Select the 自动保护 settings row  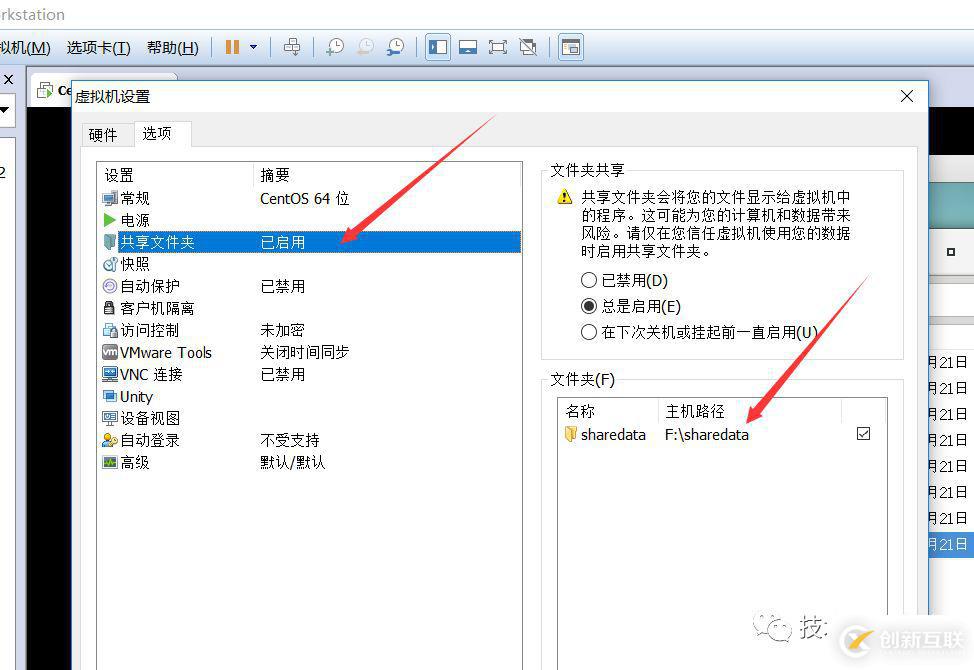tap(309, 286)
